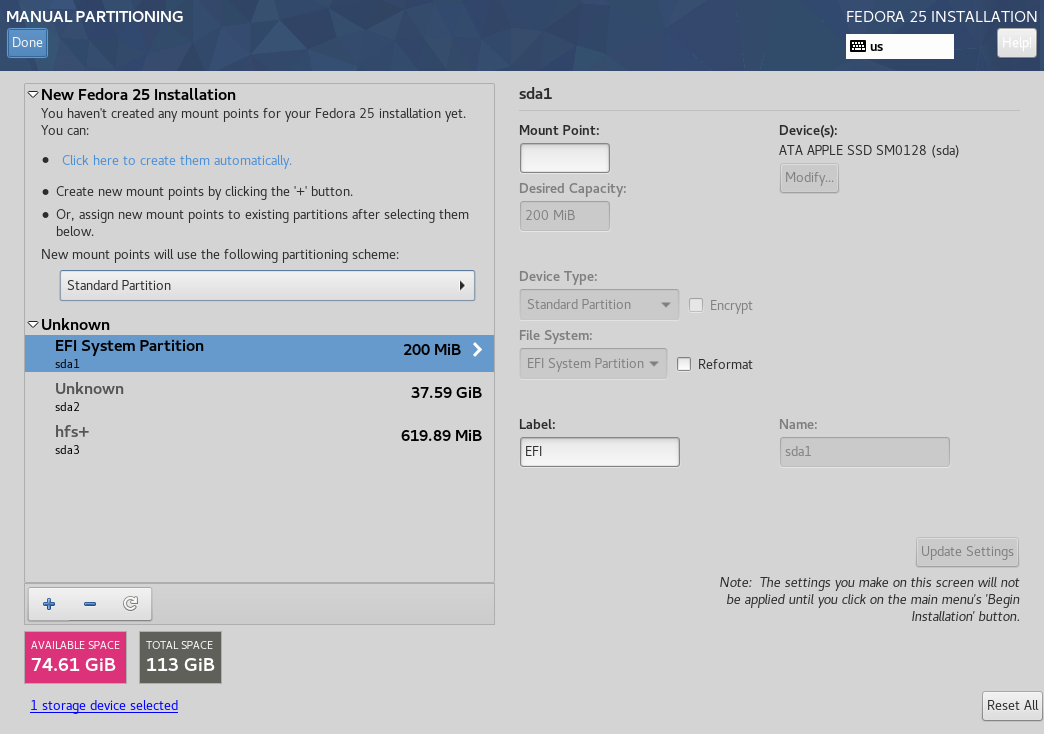Click the Available Space 74.61 GiB box
The image size is (1044, 734).
pyautogui.click(x=75, y=657)
